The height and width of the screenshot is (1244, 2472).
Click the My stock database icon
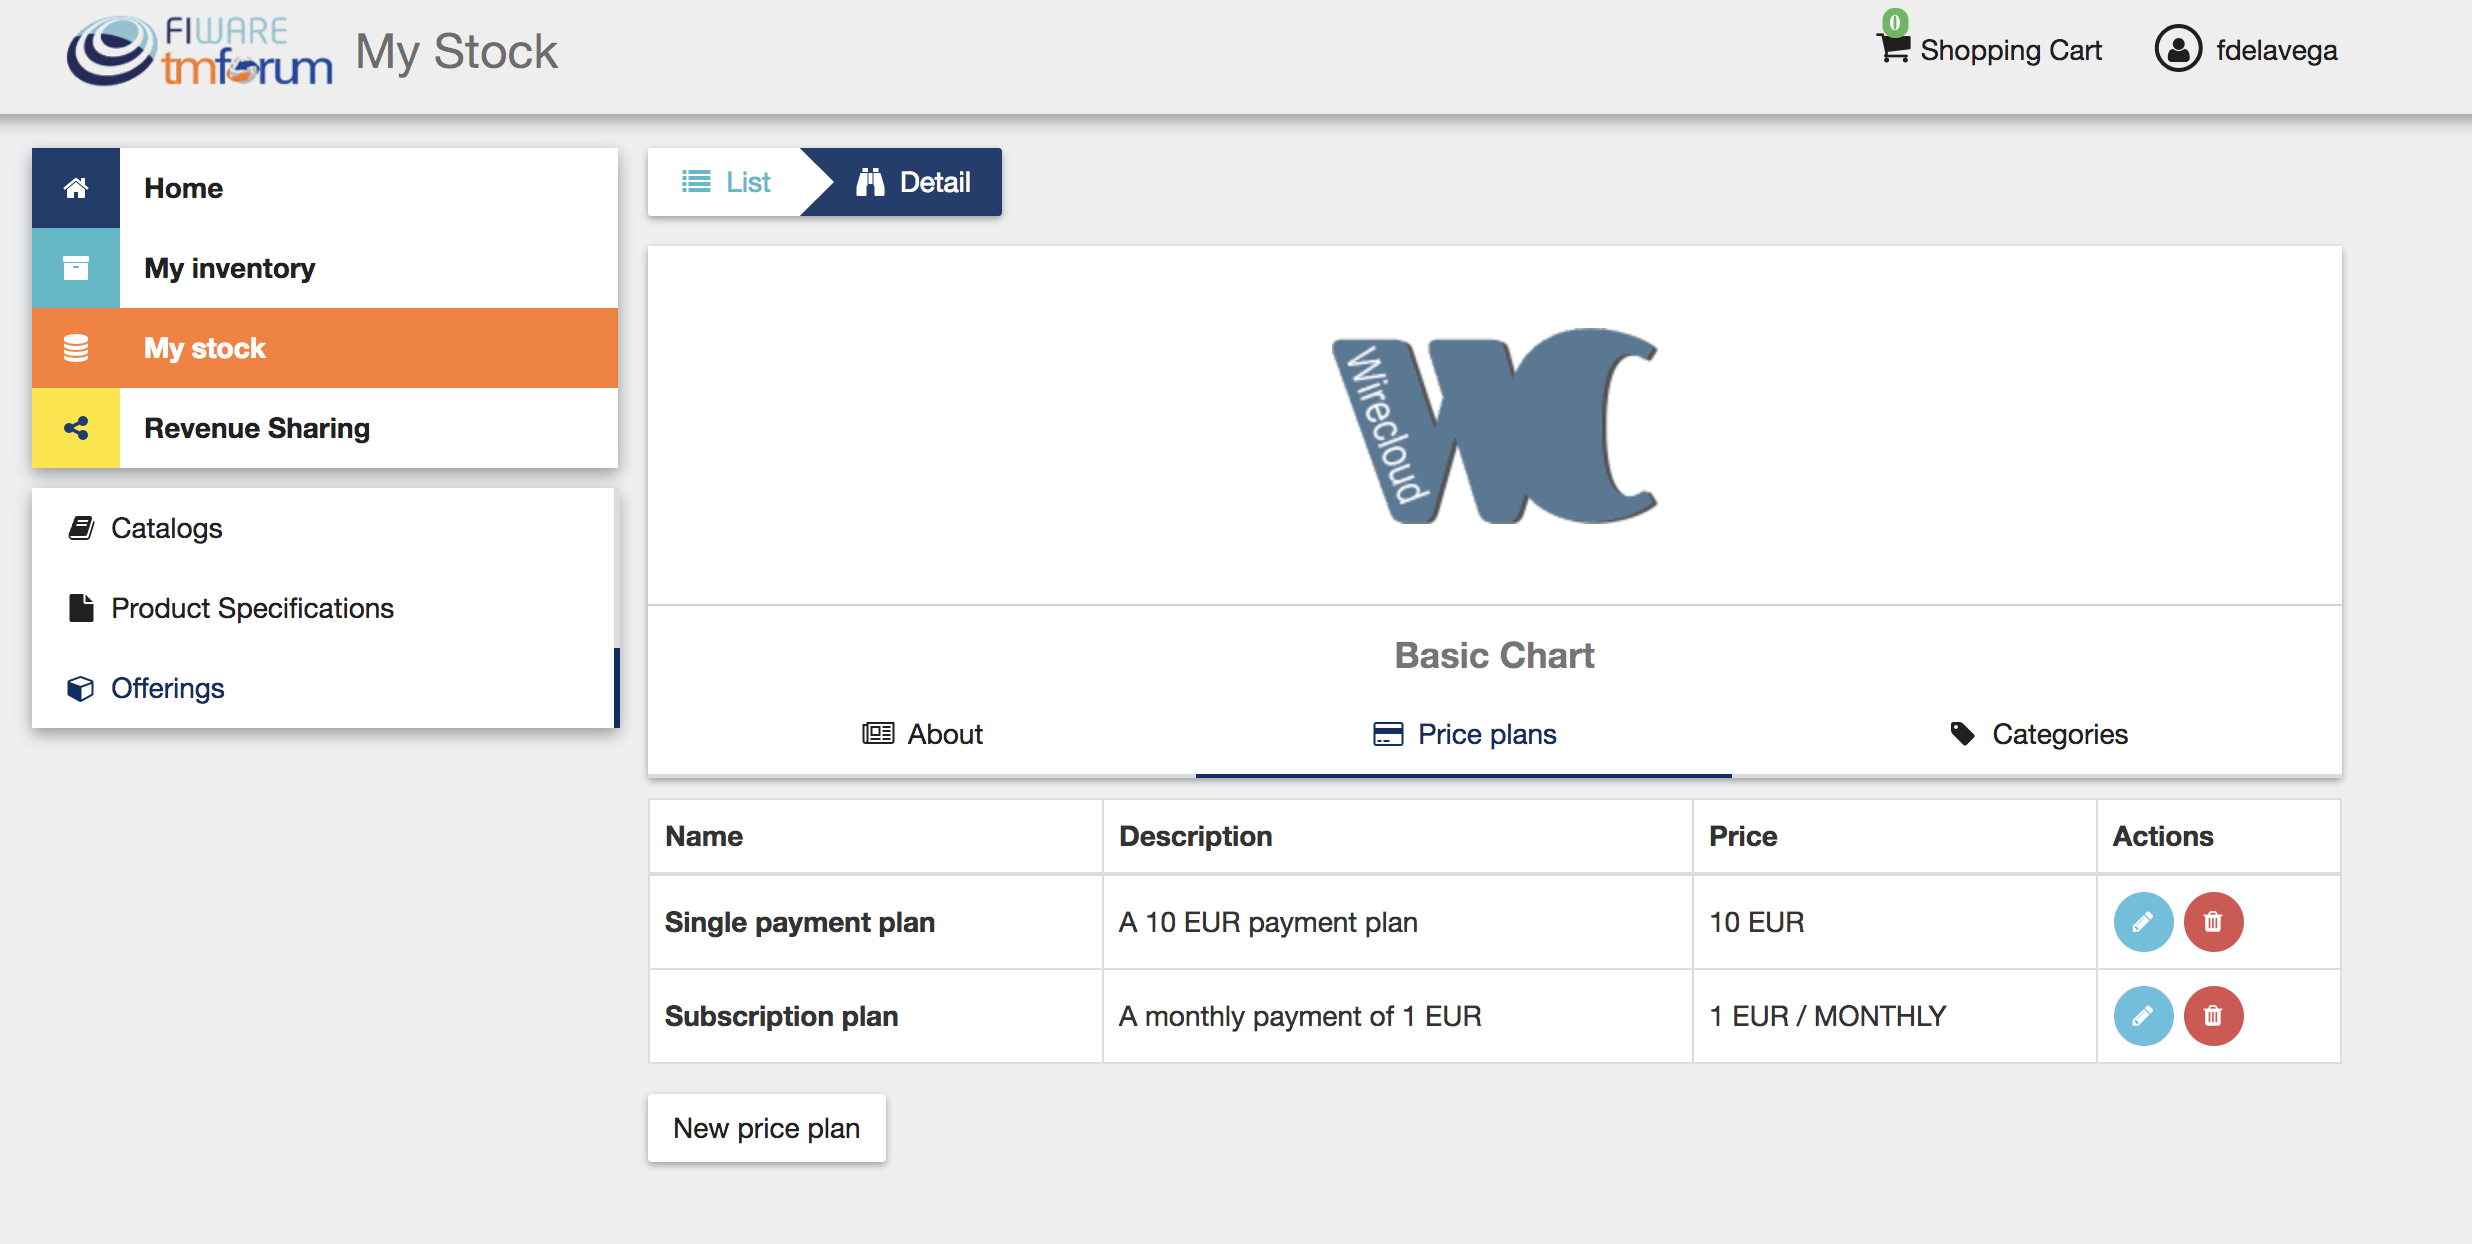point(76,348)
